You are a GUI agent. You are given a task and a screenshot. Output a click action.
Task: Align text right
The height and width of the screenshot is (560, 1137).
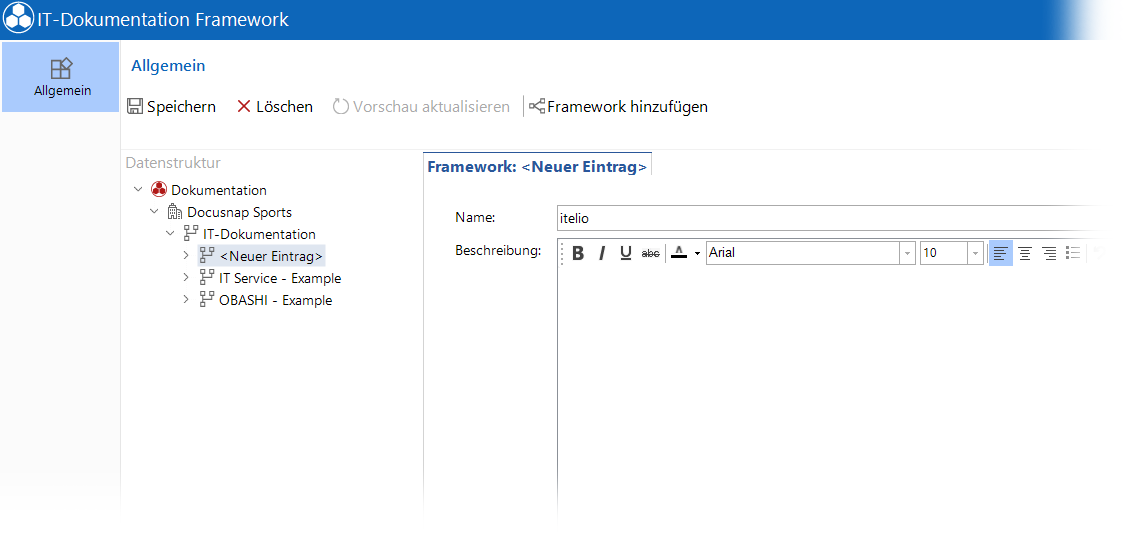pos(1049,253)
